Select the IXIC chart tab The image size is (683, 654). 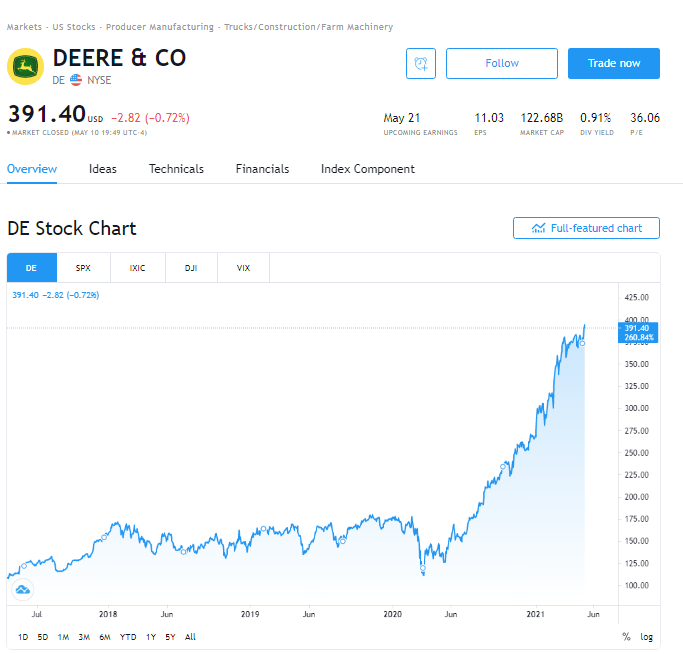pyautogui.click(x=138, y=268)
